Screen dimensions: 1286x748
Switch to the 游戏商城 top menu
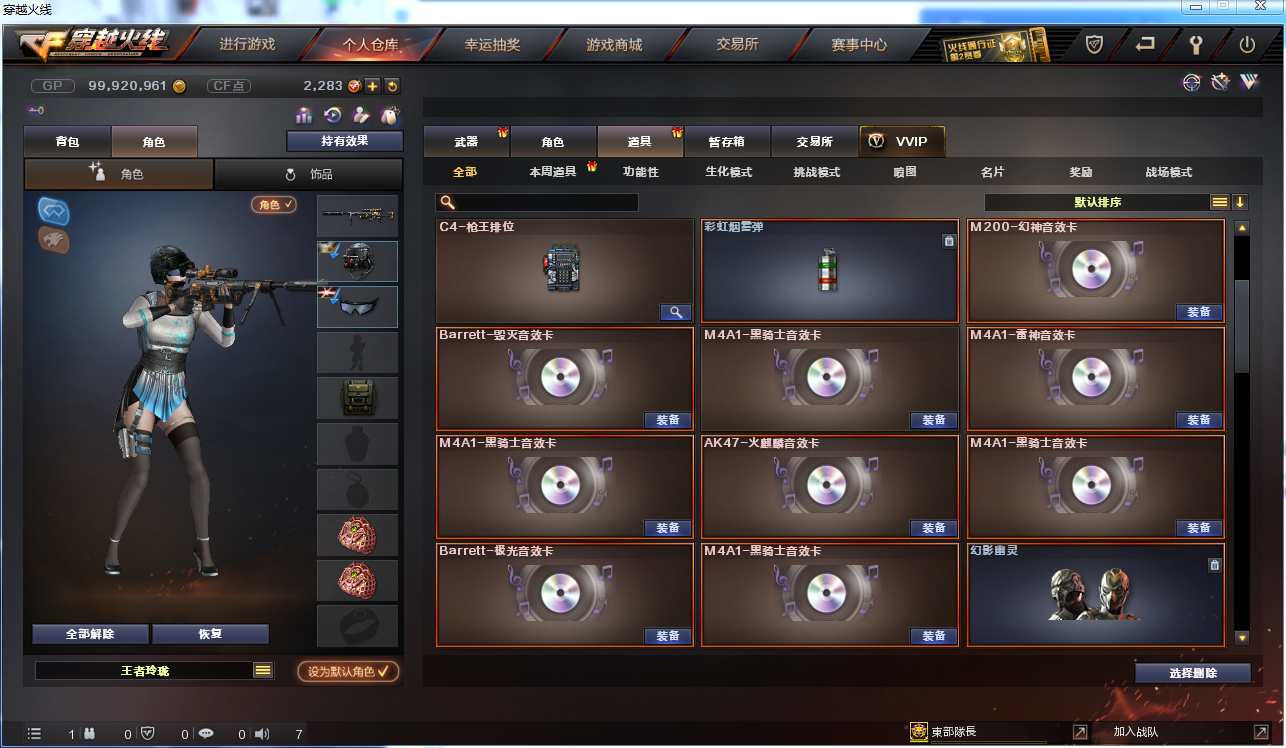coord(614,45)
